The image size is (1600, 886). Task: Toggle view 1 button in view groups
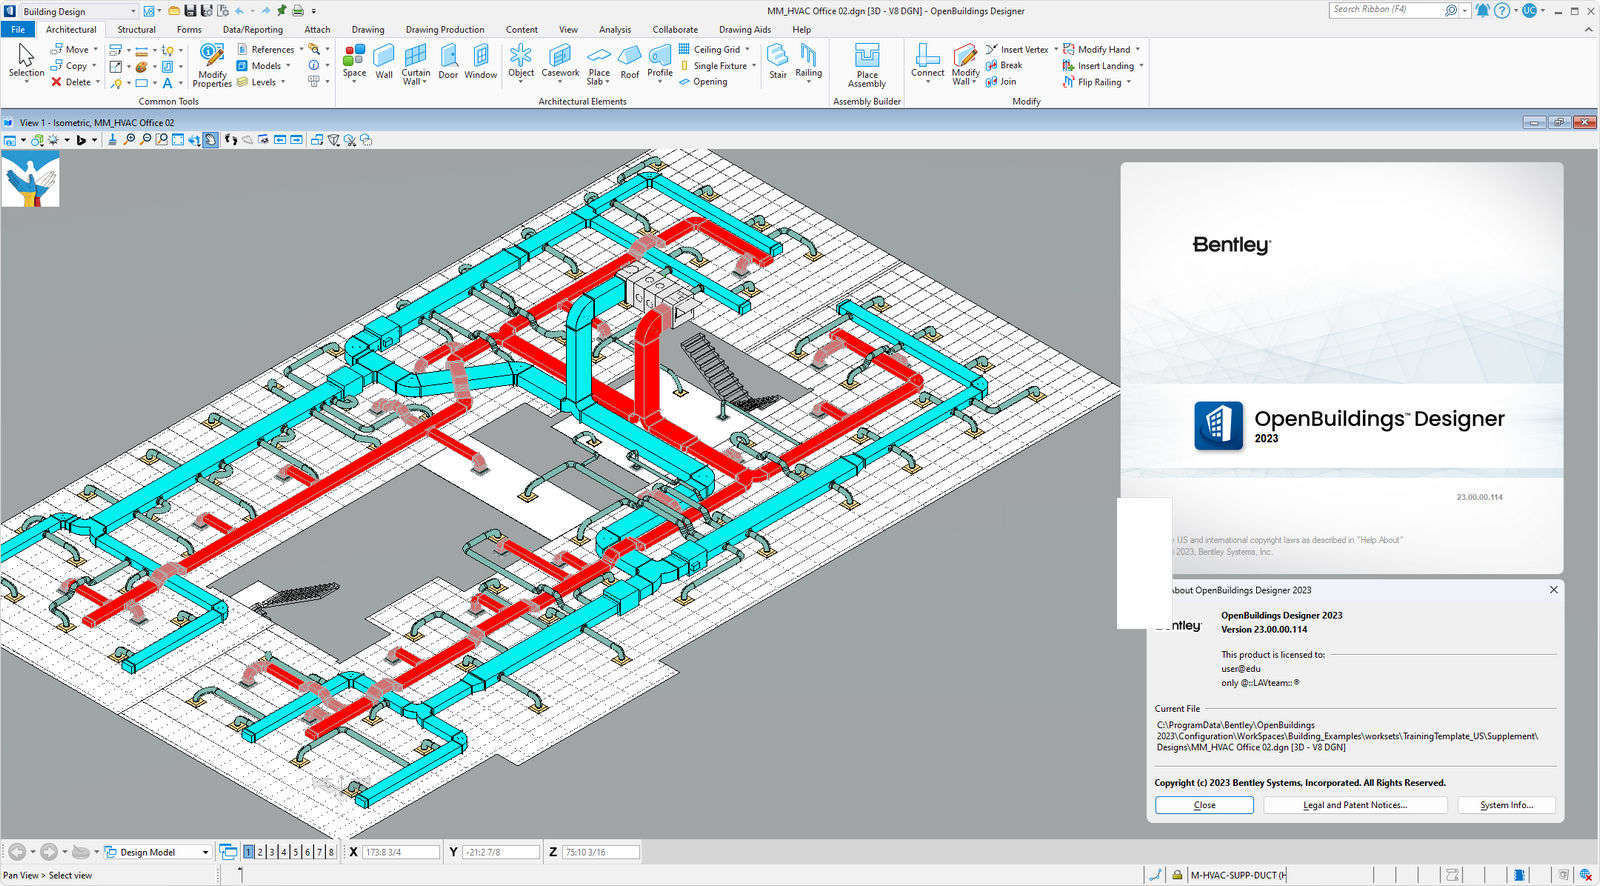pyautogui.click(x=248, y=852)
